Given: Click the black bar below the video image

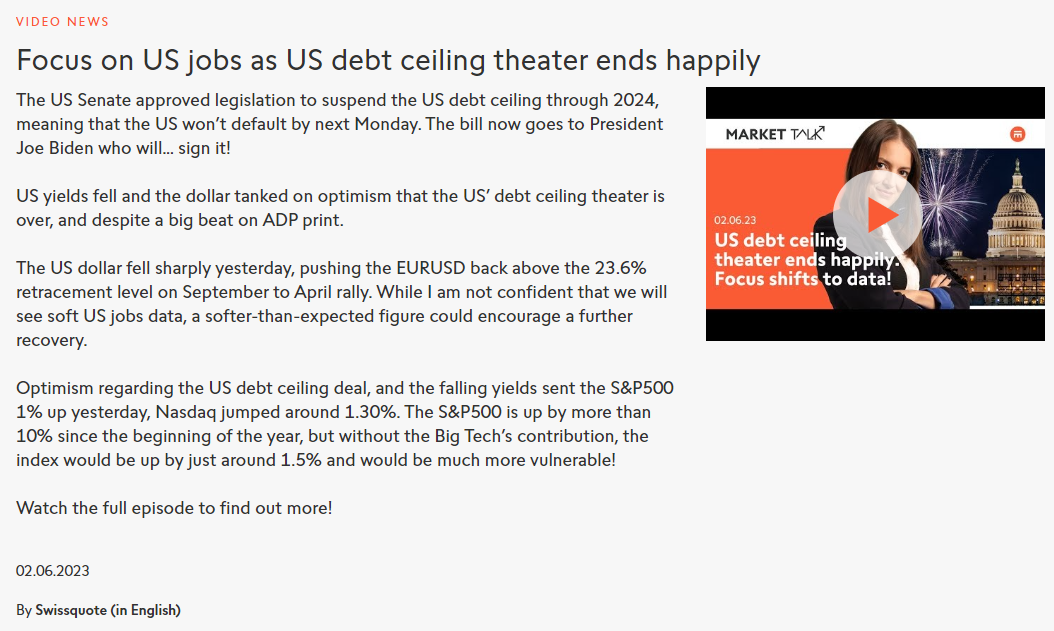Looking at the screenshot, I should coord(875,325).
